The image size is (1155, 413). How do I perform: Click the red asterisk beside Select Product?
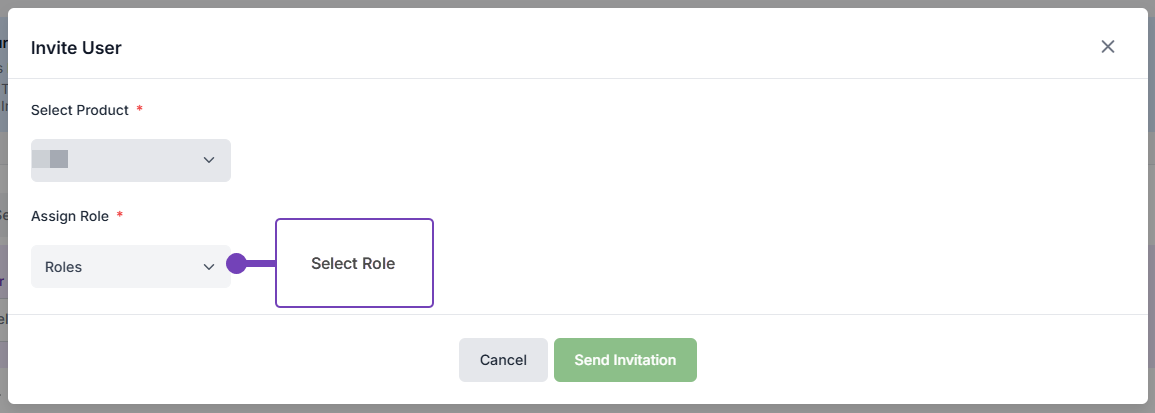pos(140,110)
